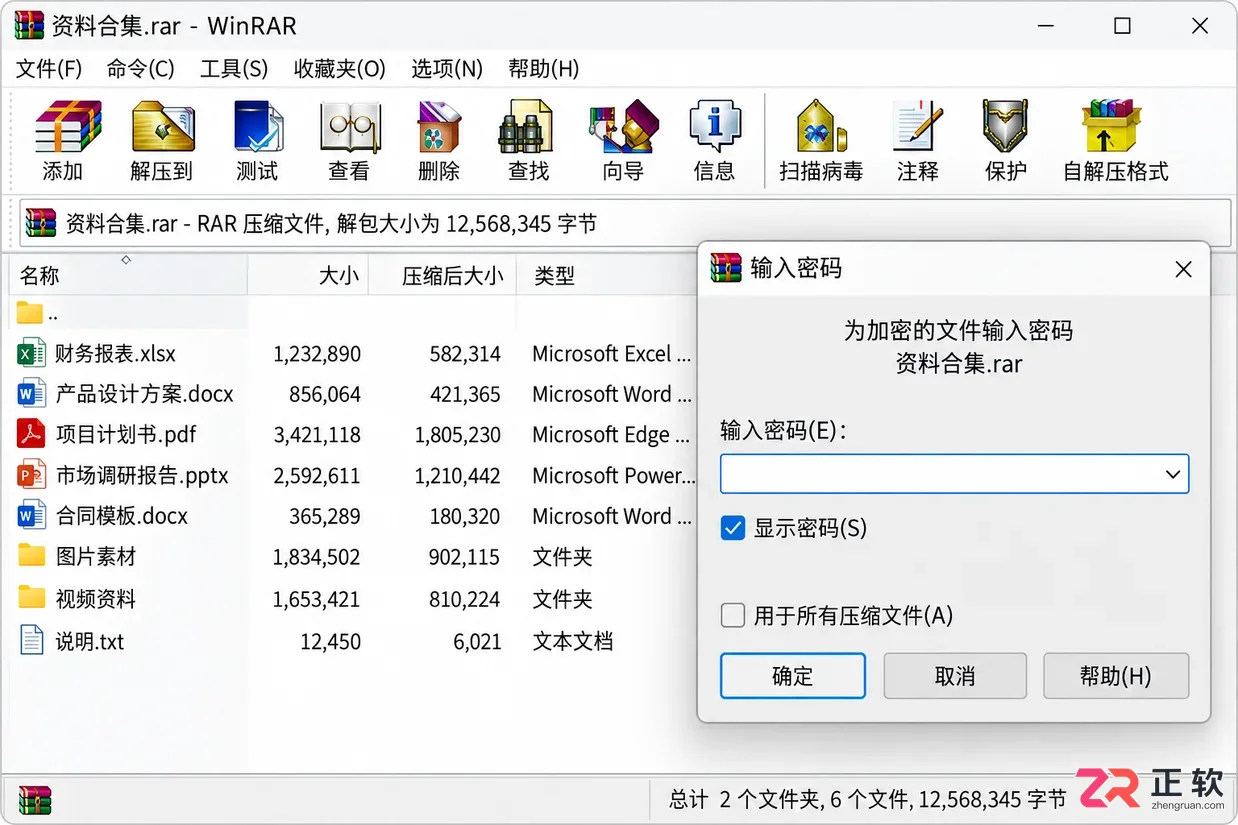
Task: Click the 删除 (Delete) toolbar icon
Action: pyautogui.click(x=439, y=127)
